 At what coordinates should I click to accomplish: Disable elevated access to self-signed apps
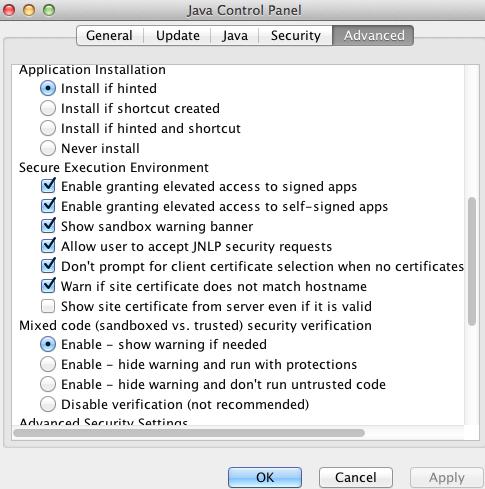48,206
